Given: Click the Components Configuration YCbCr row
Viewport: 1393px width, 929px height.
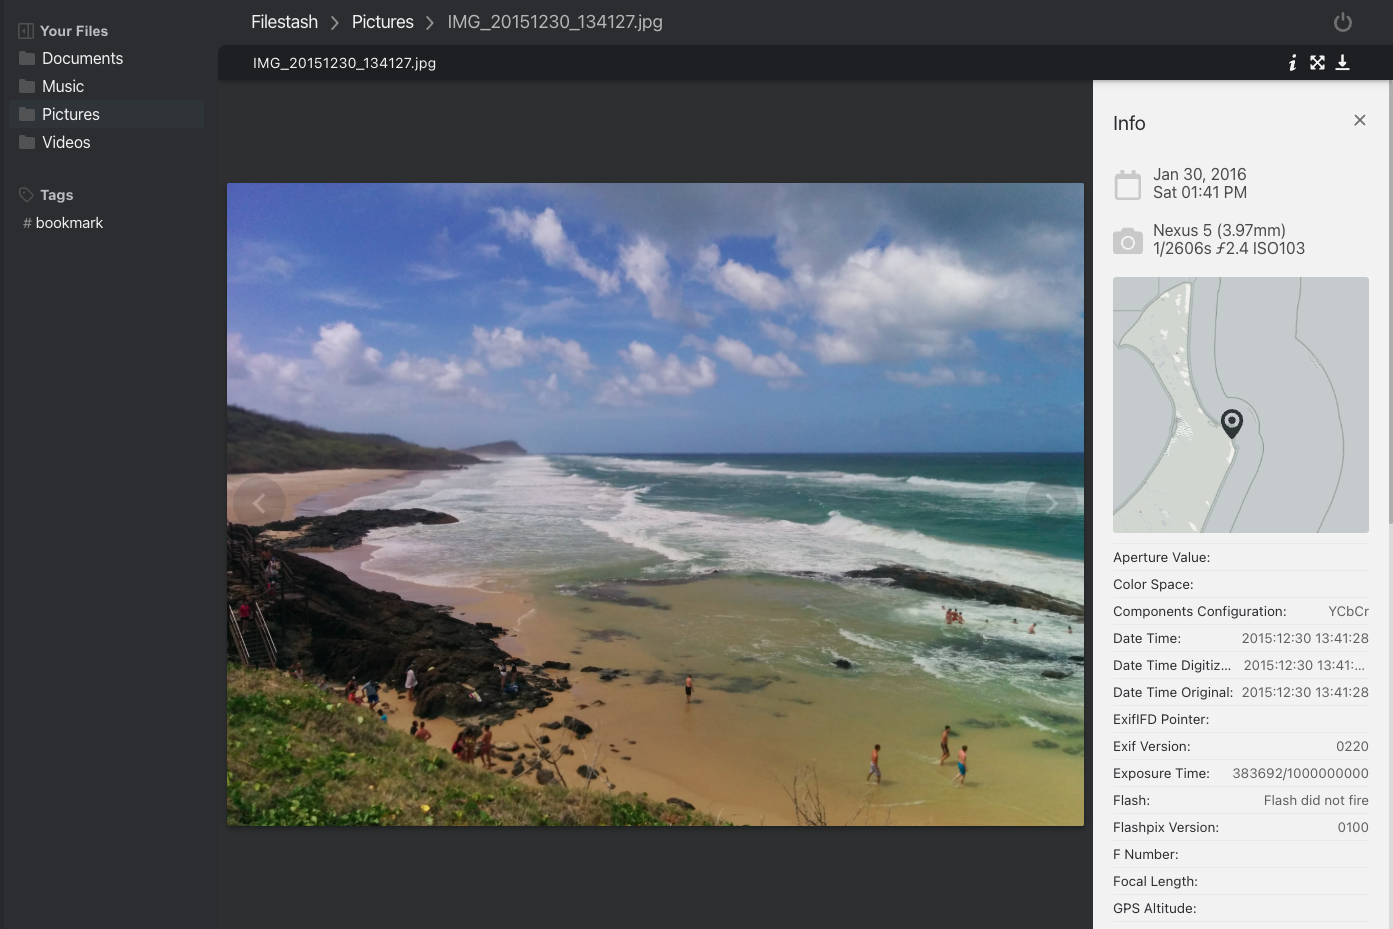Looking at the screenshot, I should coord(1241,611).
